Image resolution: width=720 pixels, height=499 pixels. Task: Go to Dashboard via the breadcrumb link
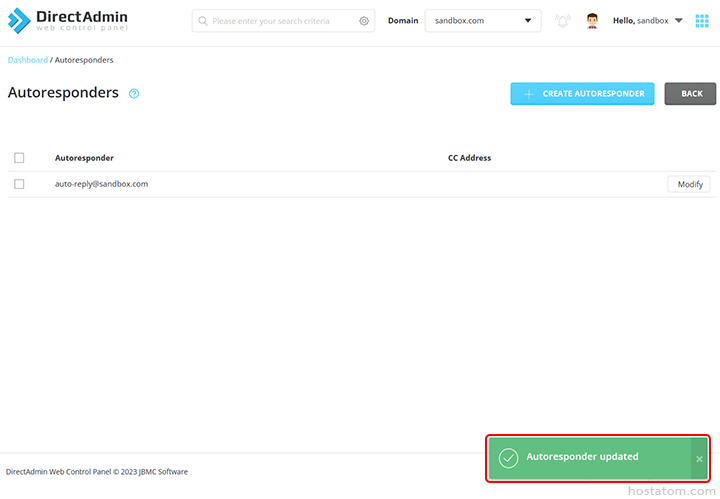[x=28, y=60]
